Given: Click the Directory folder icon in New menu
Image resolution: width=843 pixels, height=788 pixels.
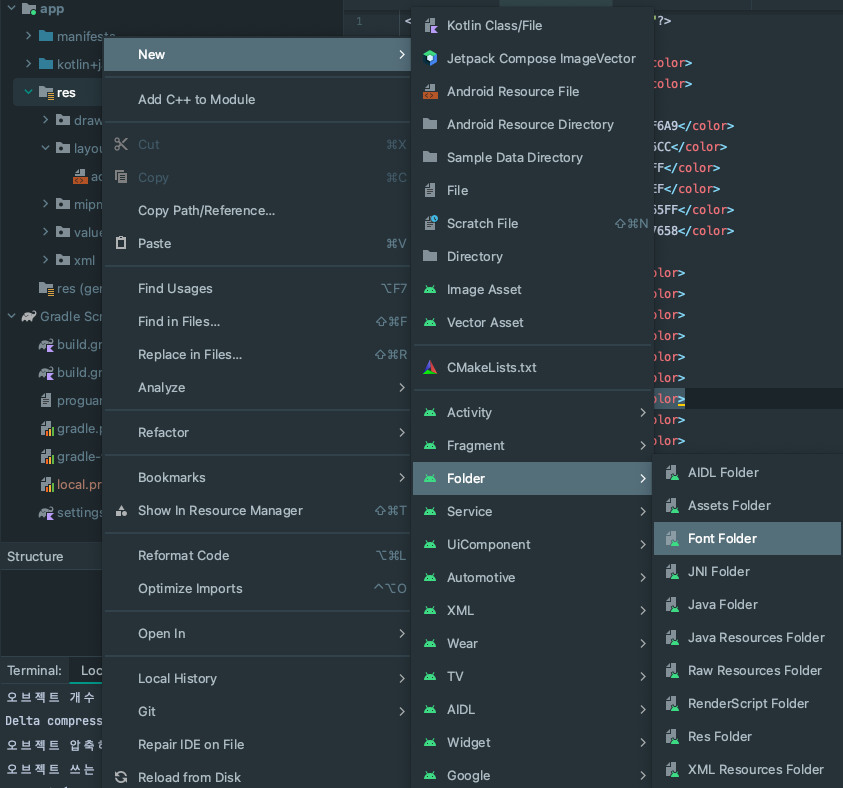Looking at the screenshot, I should click(x=430, y=256).
